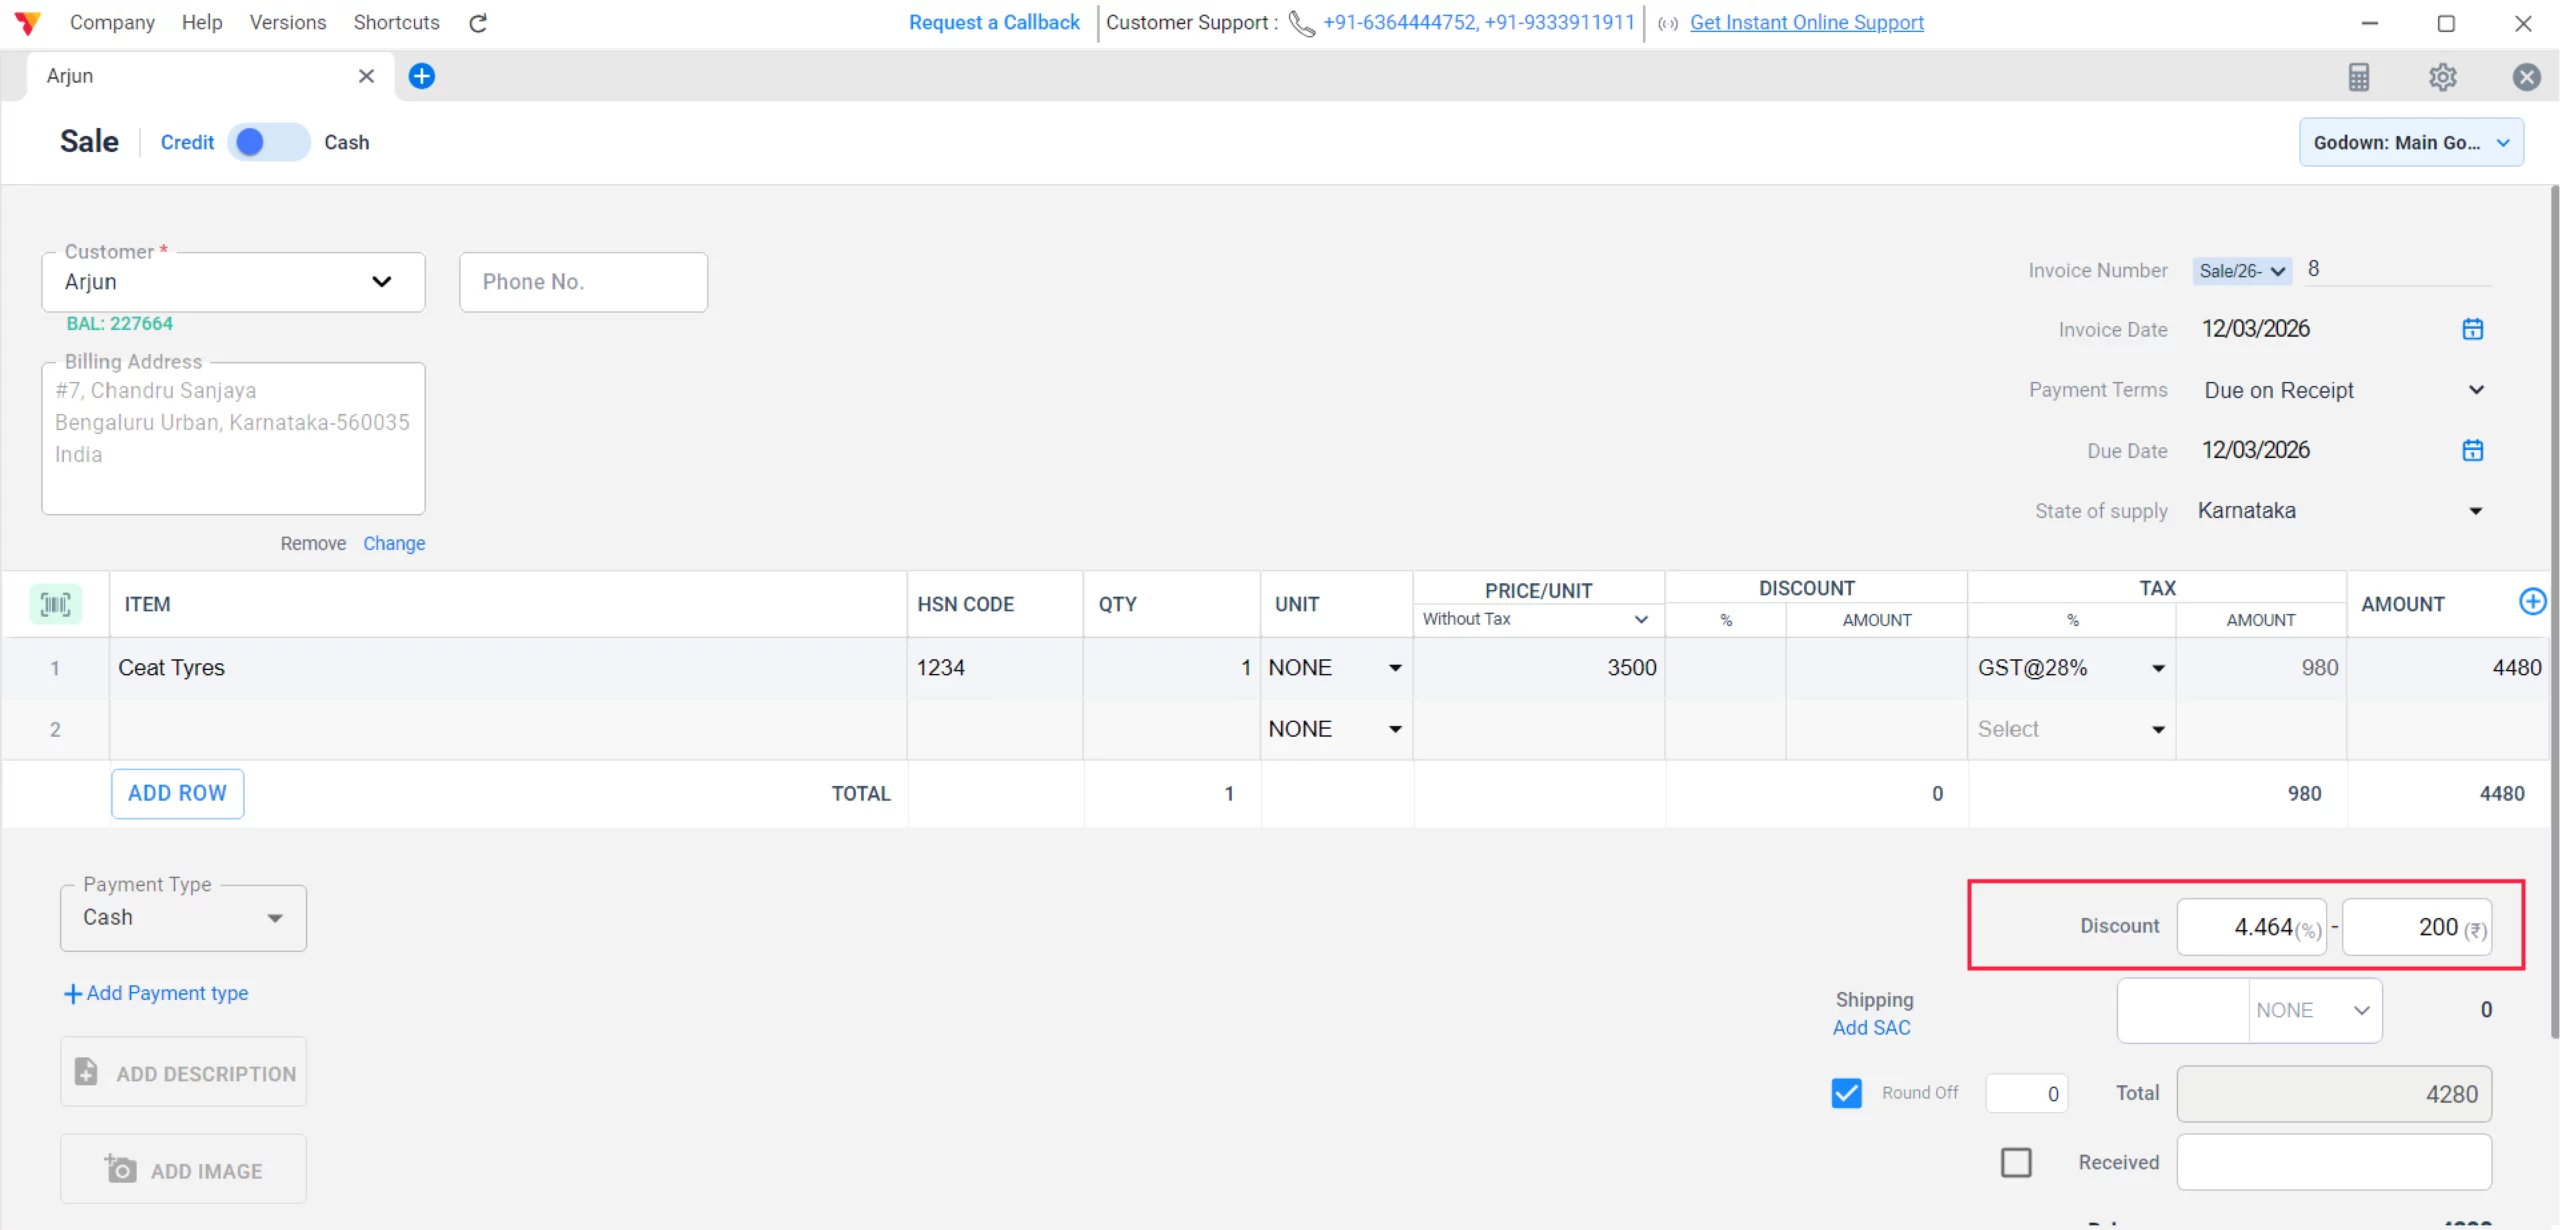Open the Godown Main selector dropdown

click(2410, 142)
